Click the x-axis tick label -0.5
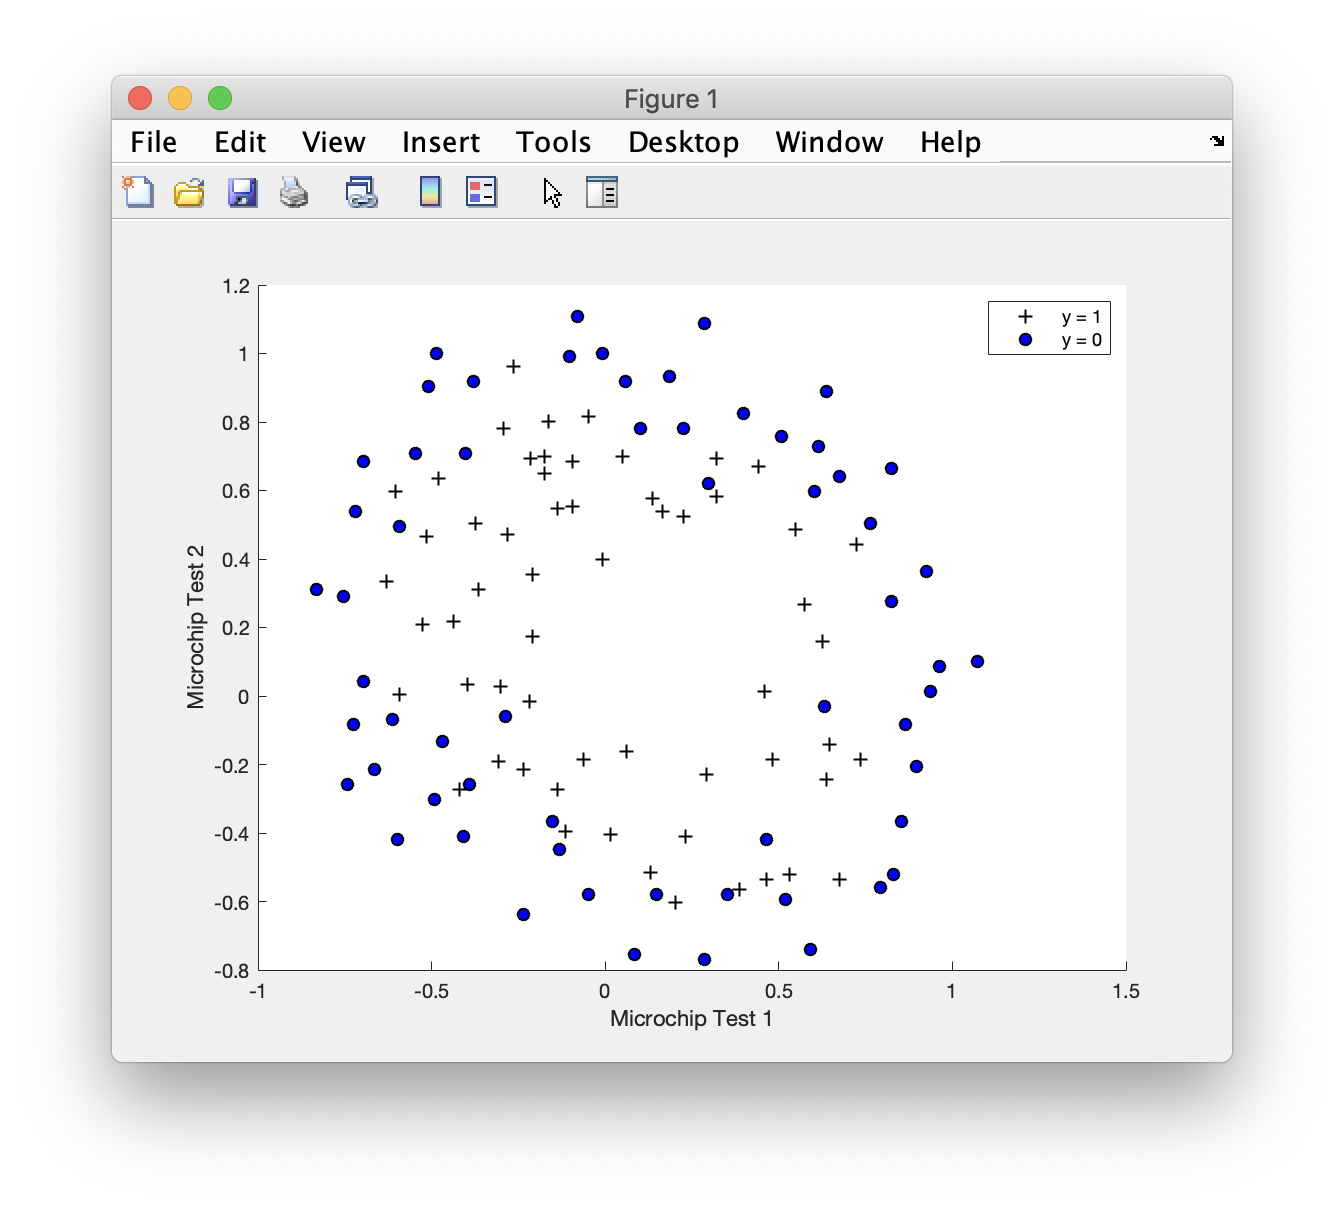1344x1210 pixels. tap(431, 991)
